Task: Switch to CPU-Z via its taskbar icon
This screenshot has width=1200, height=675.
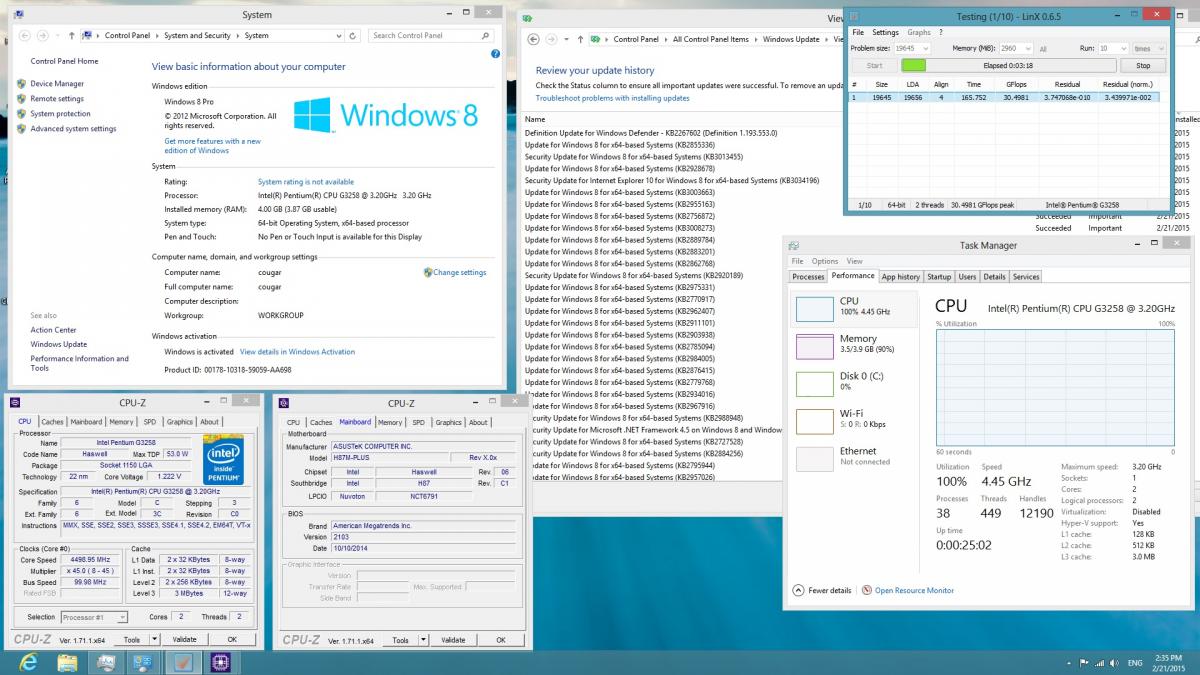Action: [219, 661]
